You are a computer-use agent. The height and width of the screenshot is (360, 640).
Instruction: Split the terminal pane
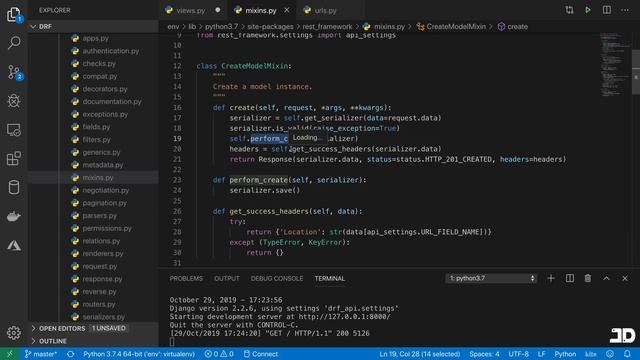(x=570, y=278)
